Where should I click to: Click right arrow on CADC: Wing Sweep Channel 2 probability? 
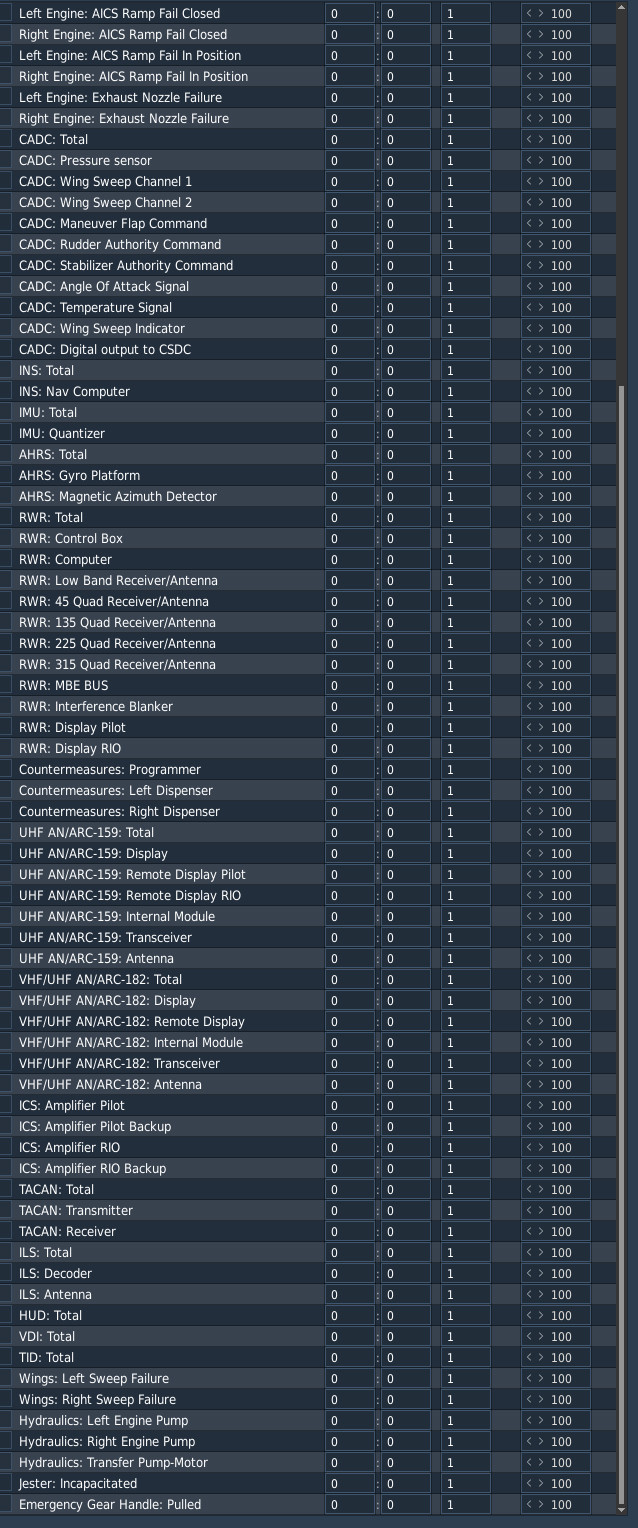(541, 202)
